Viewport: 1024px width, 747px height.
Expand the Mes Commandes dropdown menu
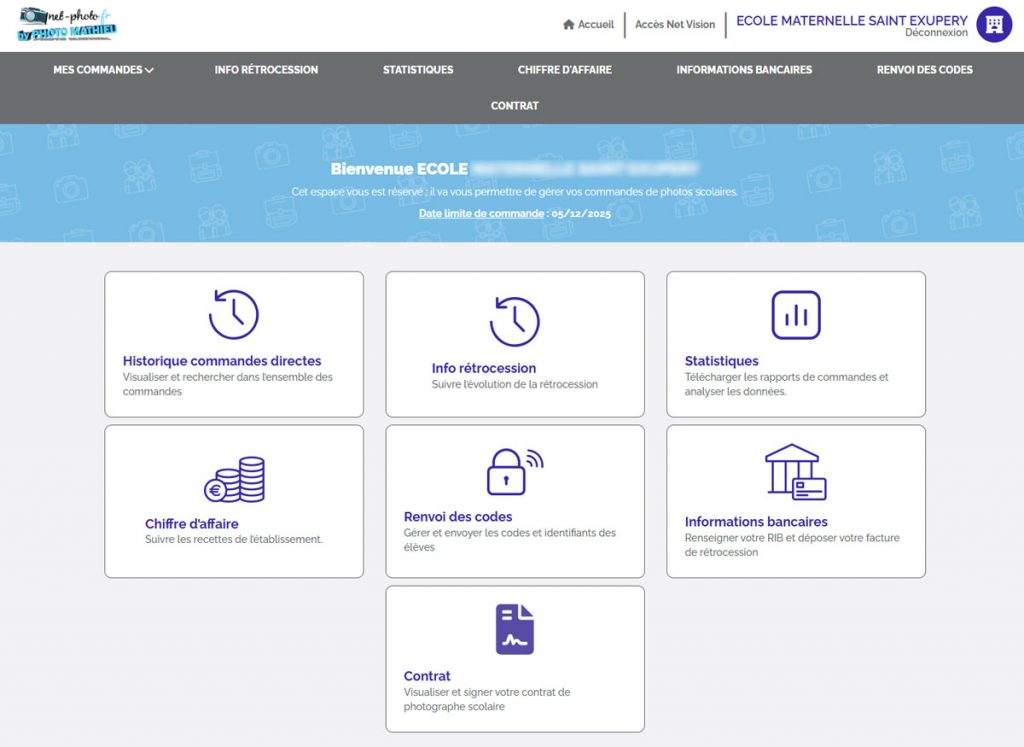(x=103, y=70)
